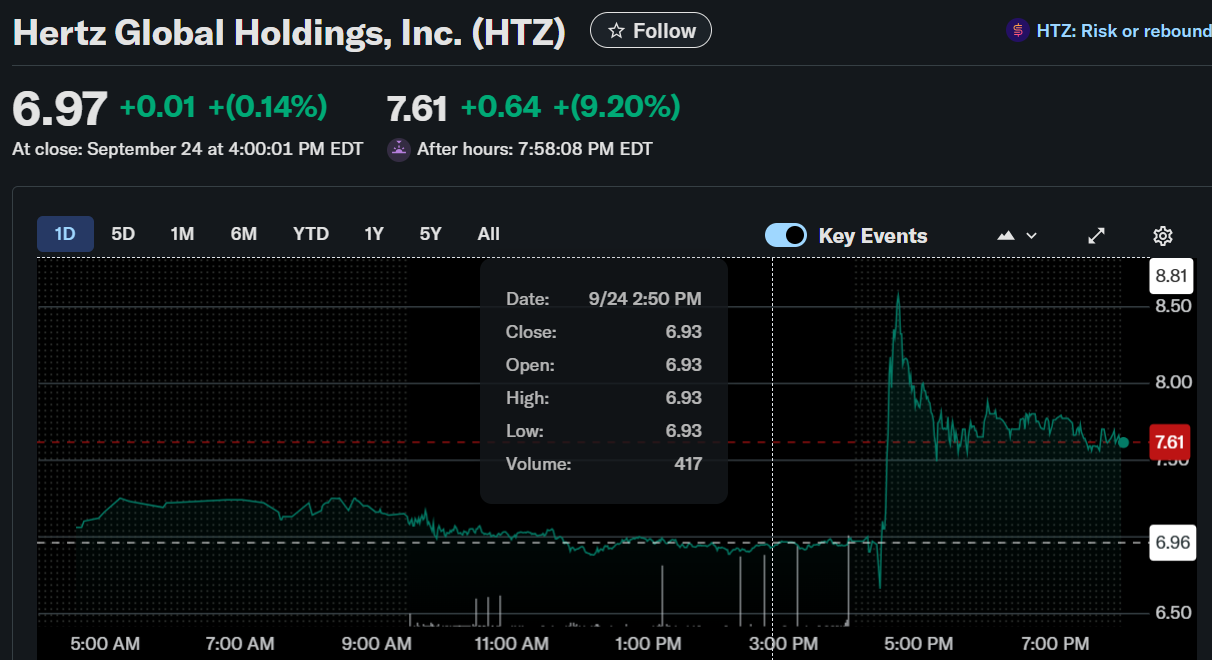
Task: Switch to the 6M time range
Action: point(244,234)
